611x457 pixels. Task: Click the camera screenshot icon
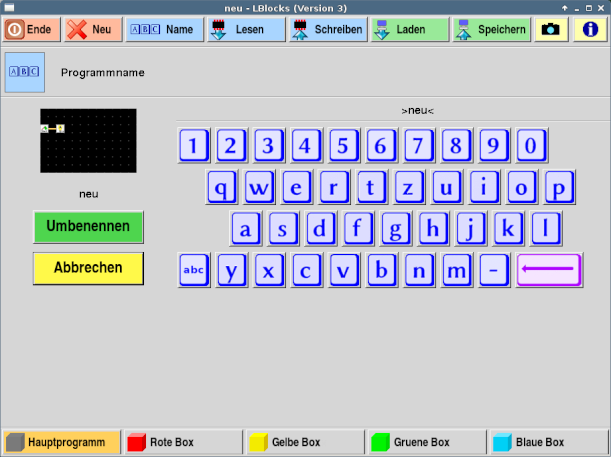coord(551,29)
